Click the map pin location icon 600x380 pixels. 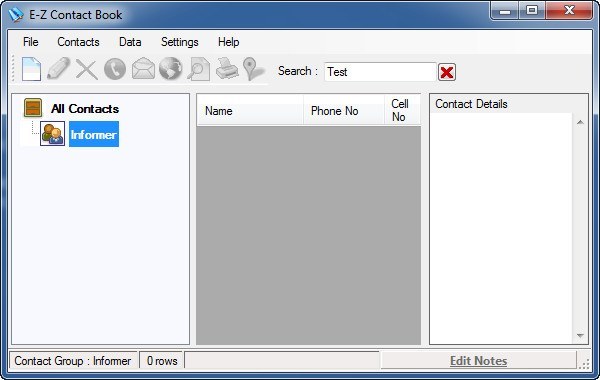[x=253, y=69]
